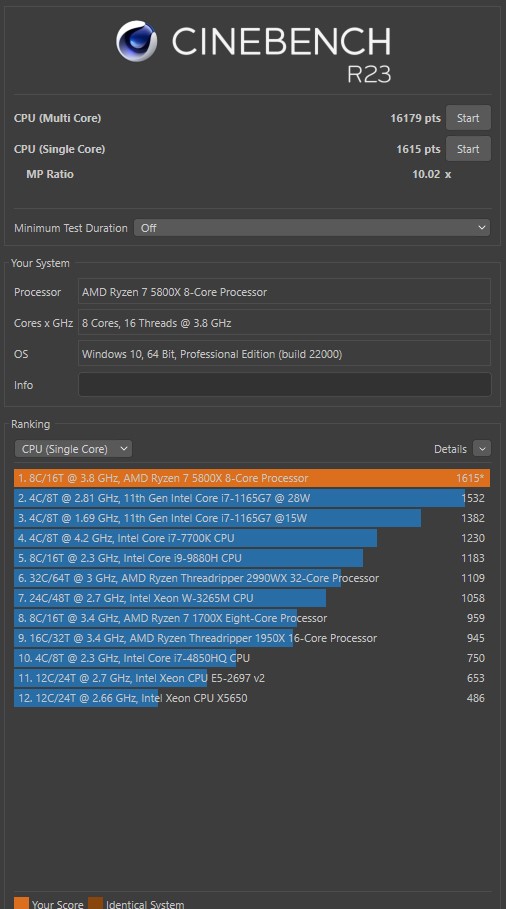Select the Xeon W-3265M ranking row

(252, 598)
